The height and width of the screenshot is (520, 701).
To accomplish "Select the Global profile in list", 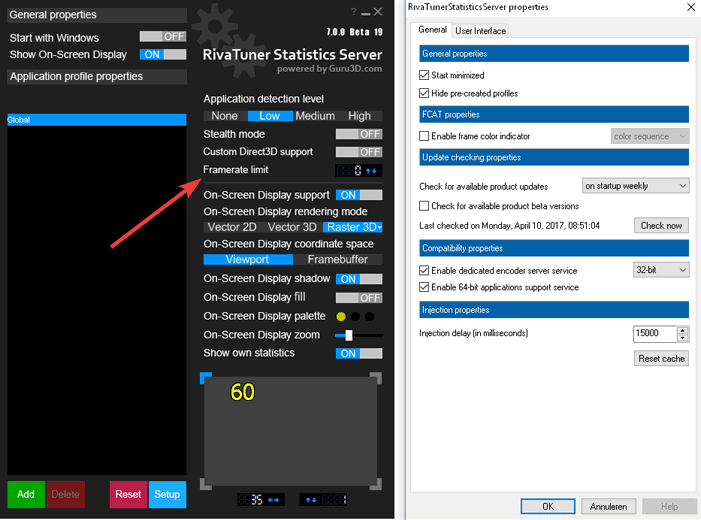I will pos(97,120).
